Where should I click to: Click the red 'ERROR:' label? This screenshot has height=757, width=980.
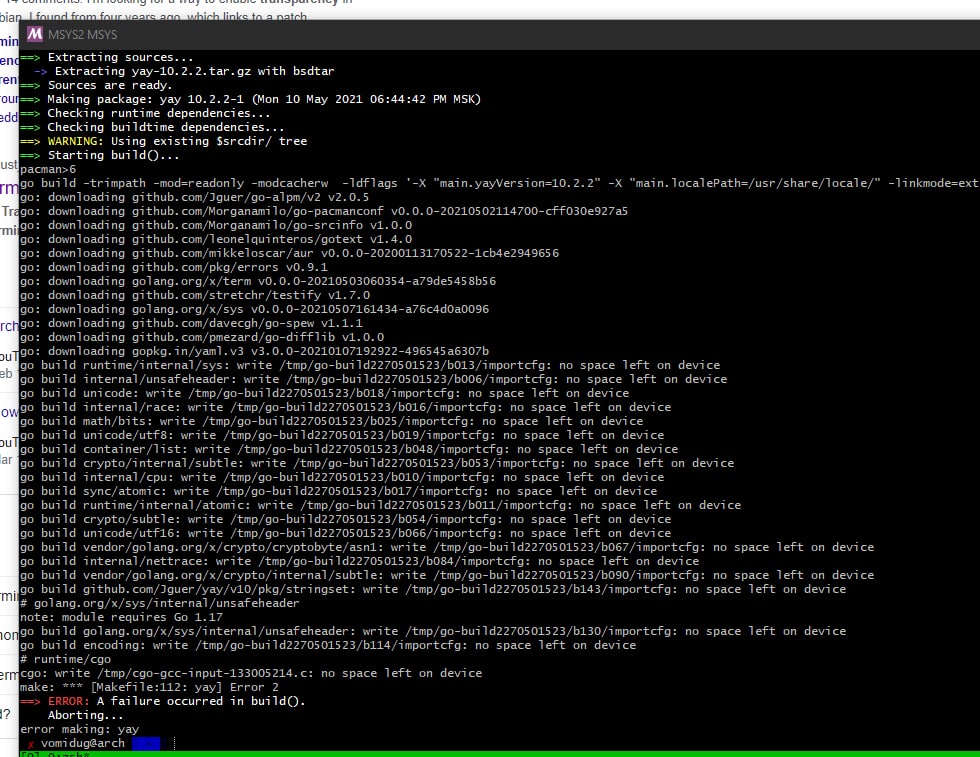(x=69, y=701)
